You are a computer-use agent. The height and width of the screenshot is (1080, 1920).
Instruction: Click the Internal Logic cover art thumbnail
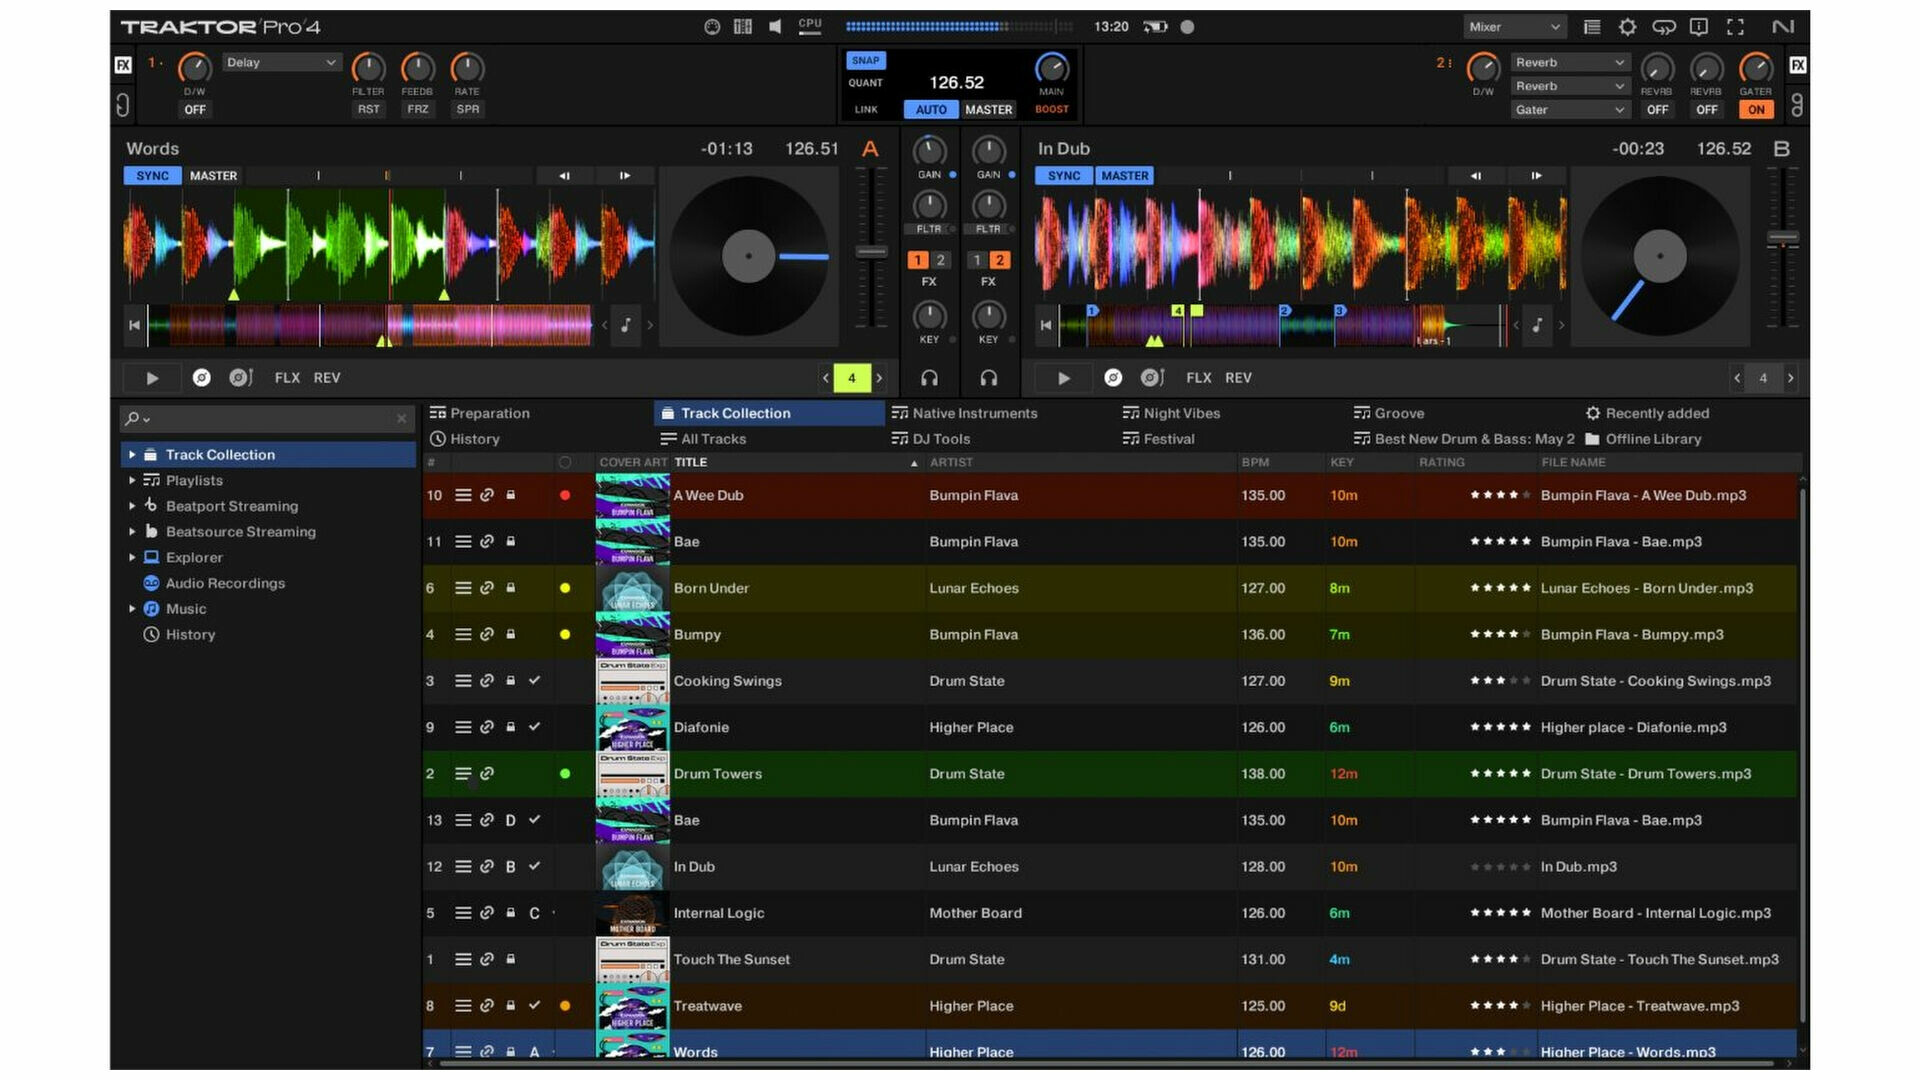pos(632,913)
